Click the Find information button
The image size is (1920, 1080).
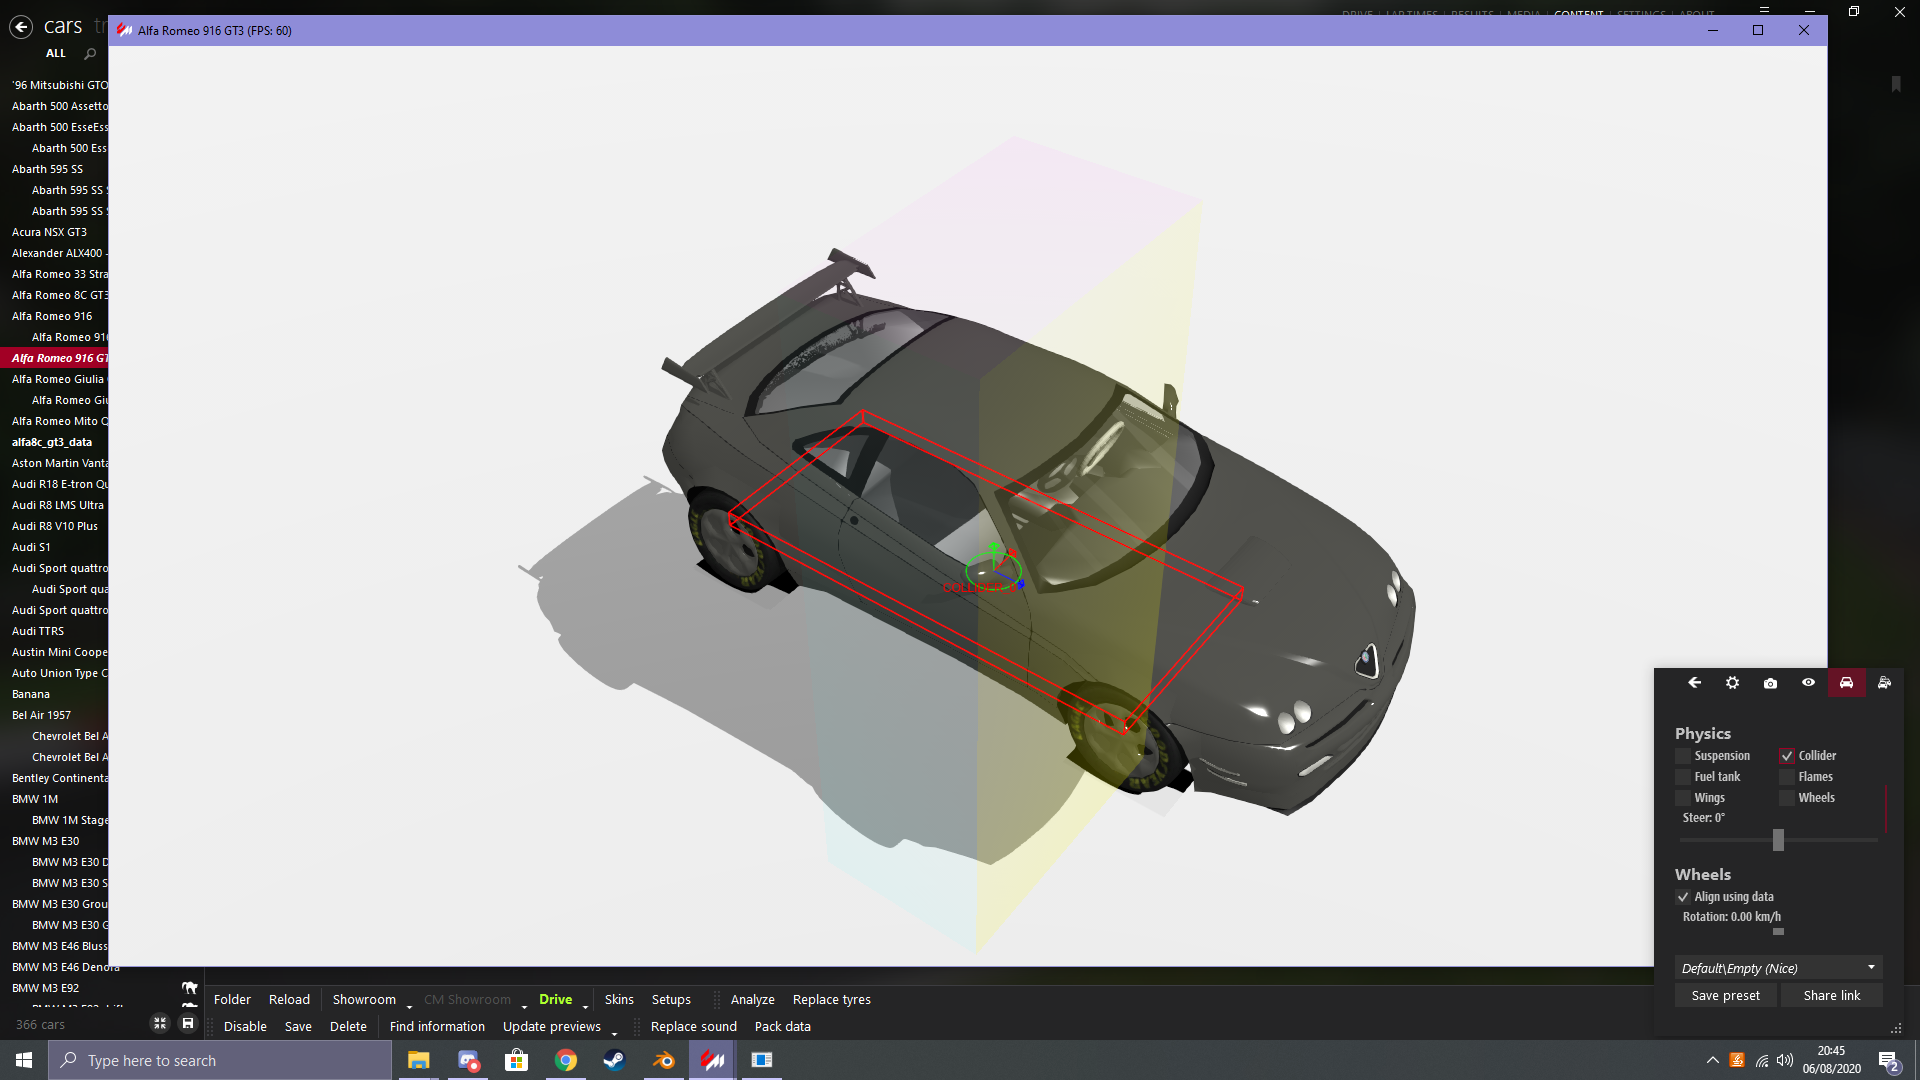tap(437, 1027)
